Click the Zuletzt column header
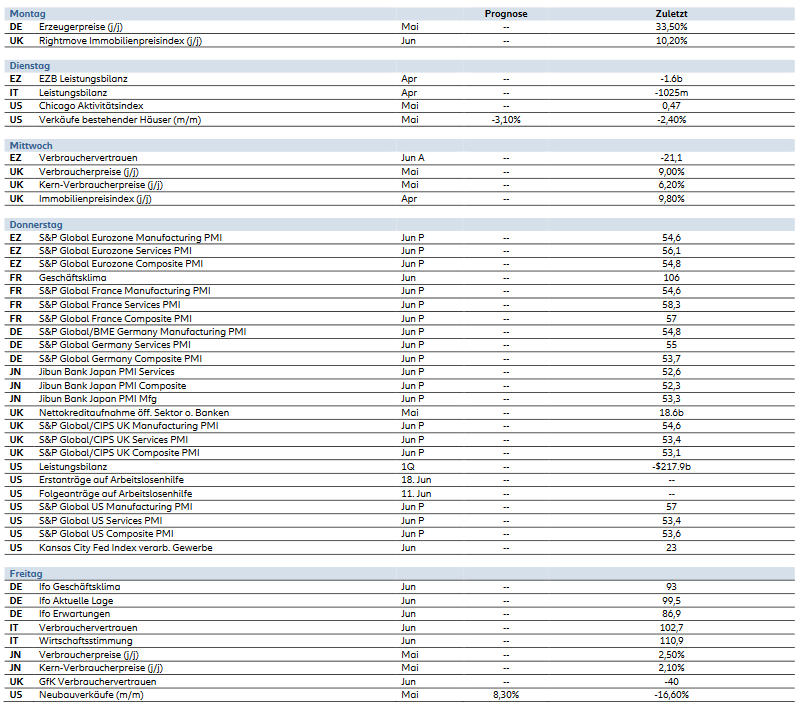This screenshot has height=706, width=801. (x=671, y=14)
